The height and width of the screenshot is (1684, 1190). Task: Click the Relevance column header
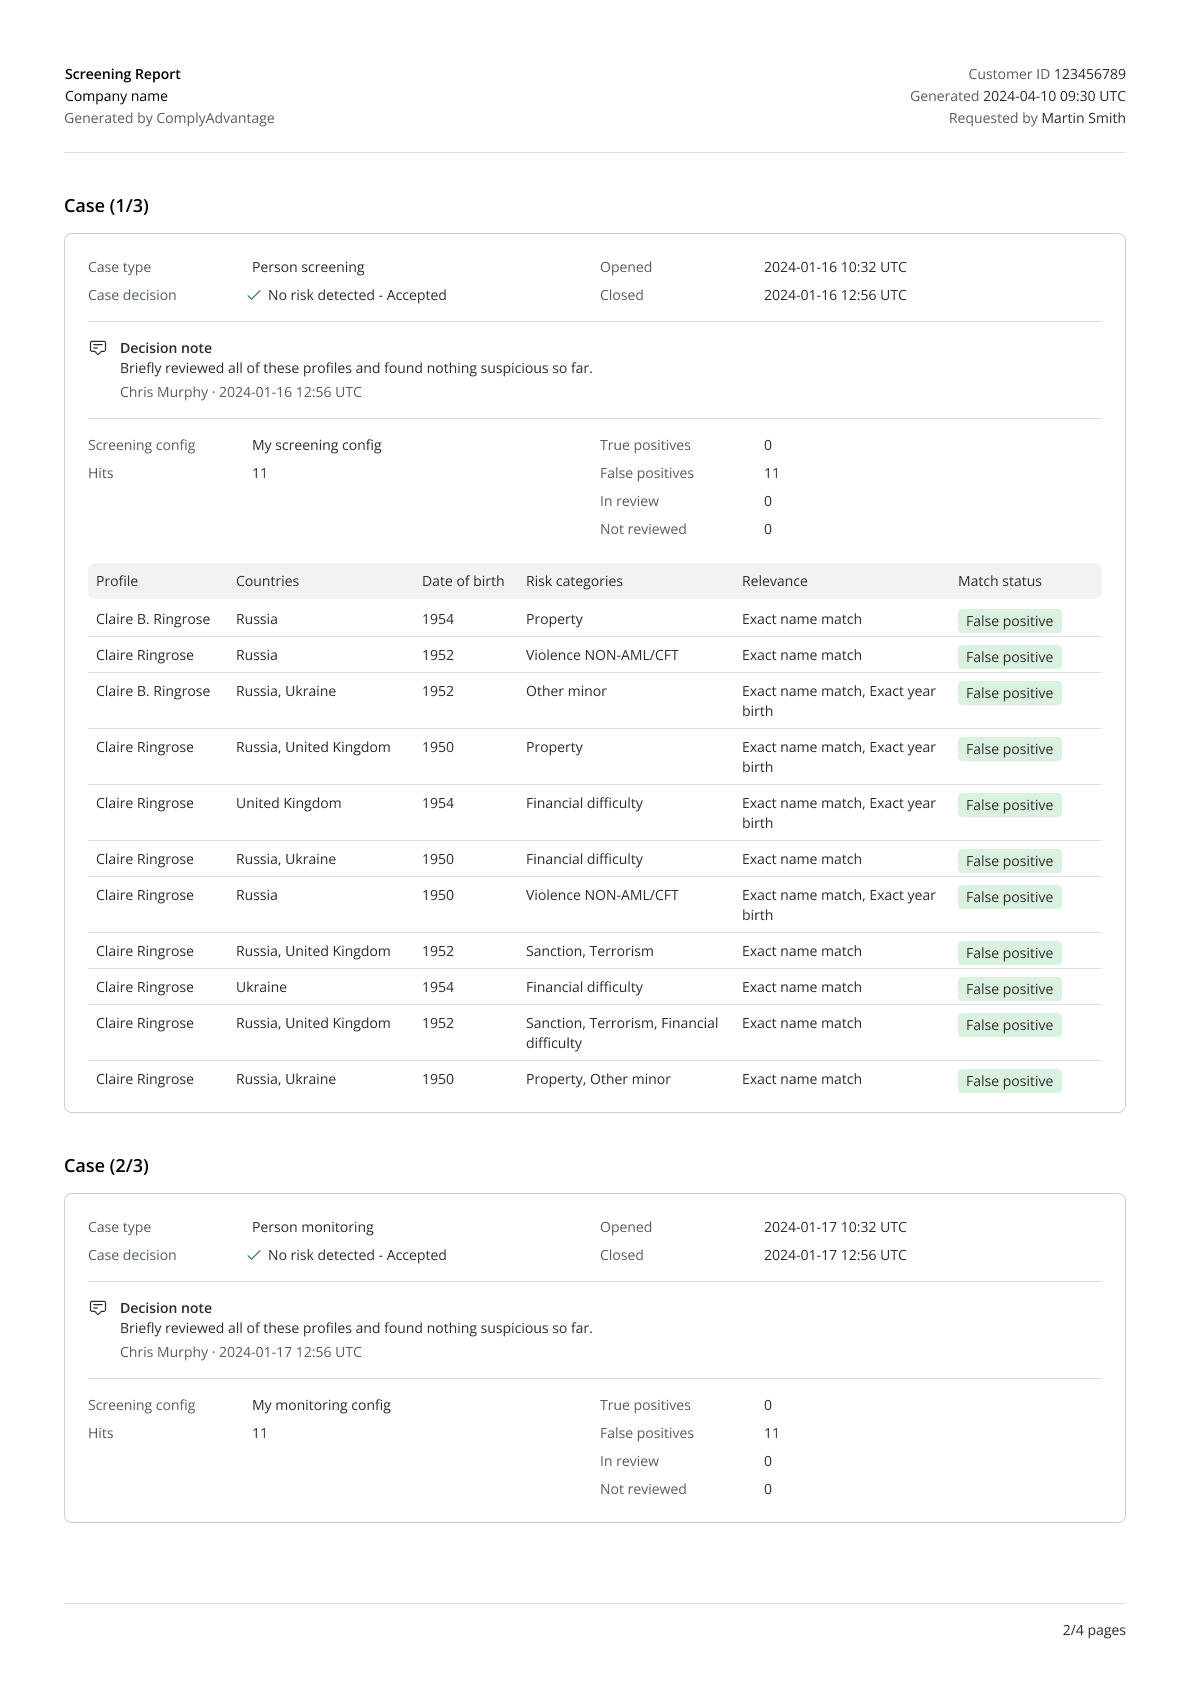click(x=774, y=581)
